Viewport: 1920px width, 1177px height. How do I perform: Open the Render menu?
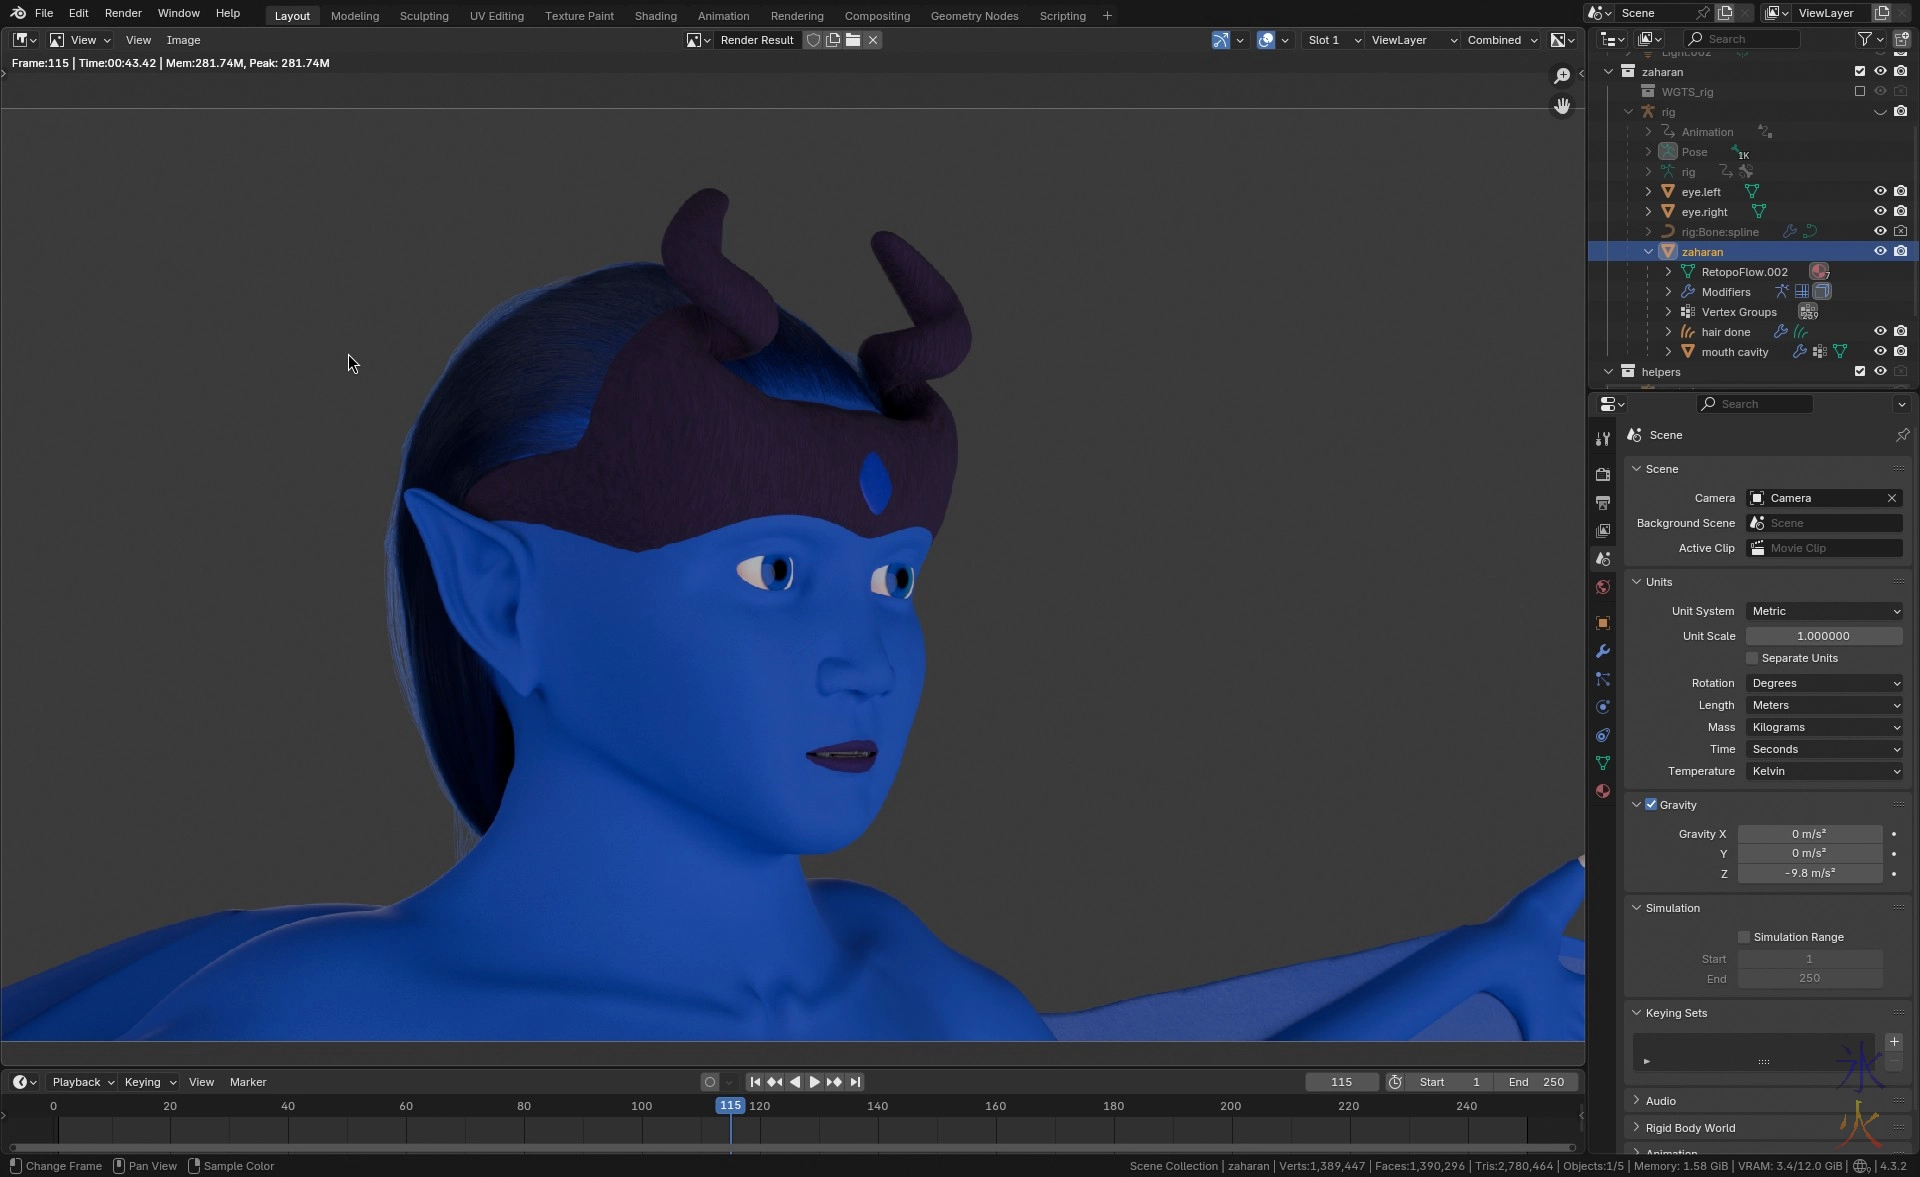123,13
